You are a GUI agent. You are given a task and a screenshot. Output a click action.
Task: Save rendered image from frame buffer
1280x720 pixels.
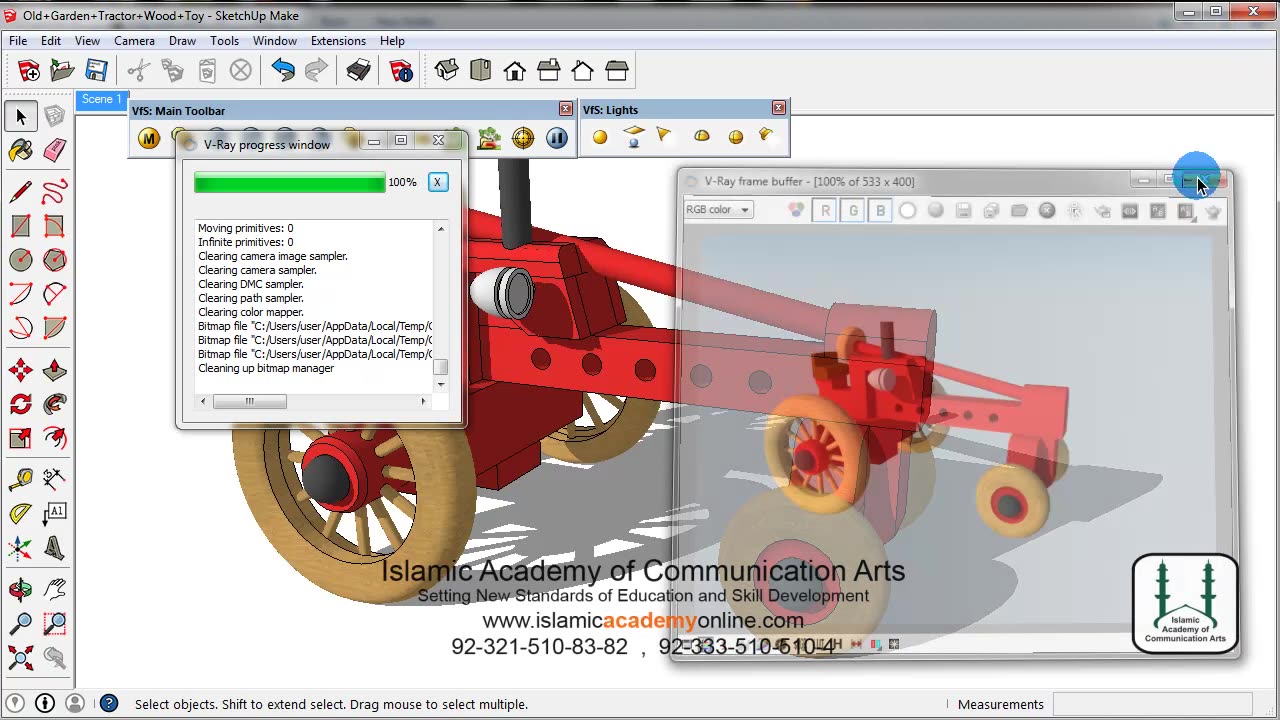click(963, 210)
